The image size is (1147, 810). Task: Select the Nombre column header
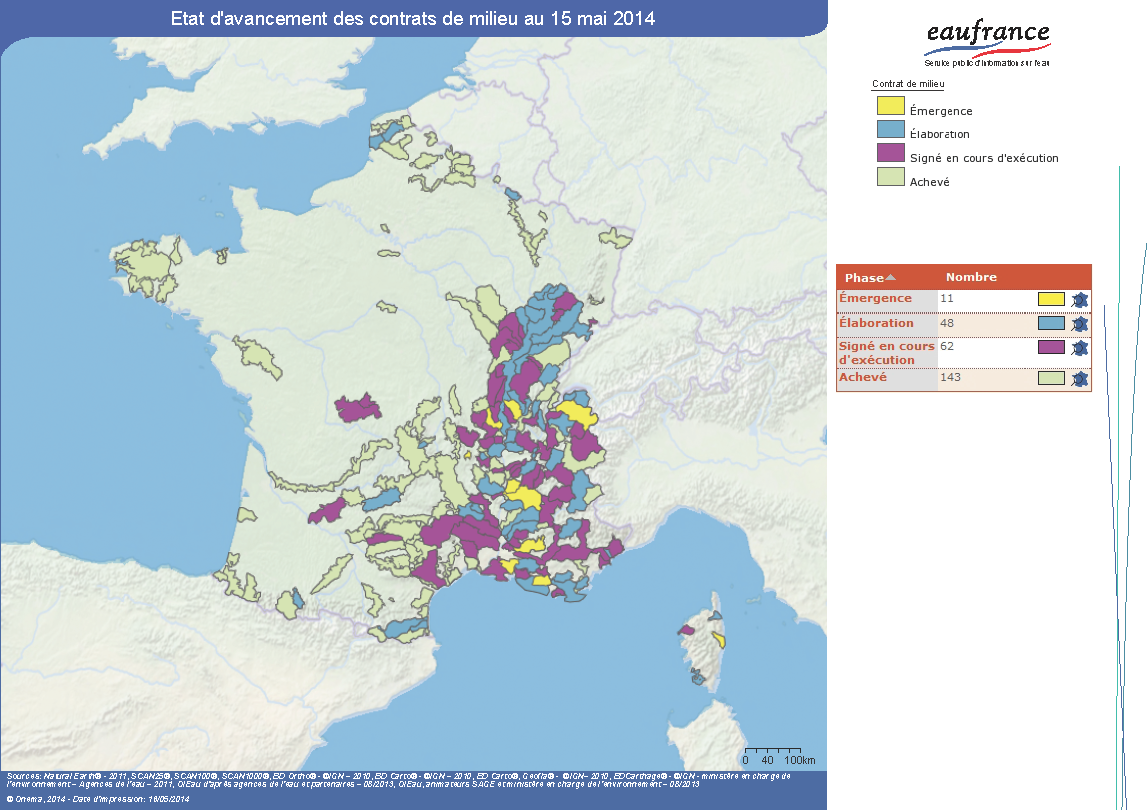(x=971, y=277)
